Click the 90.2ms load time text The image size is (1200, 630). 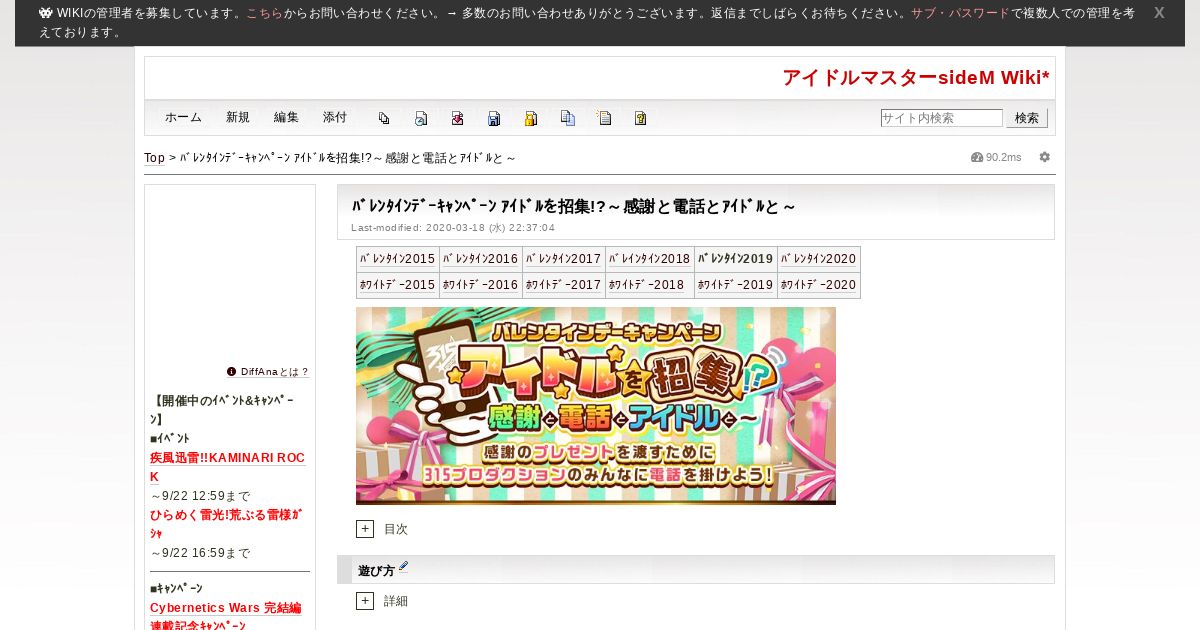pos(1004,157)
